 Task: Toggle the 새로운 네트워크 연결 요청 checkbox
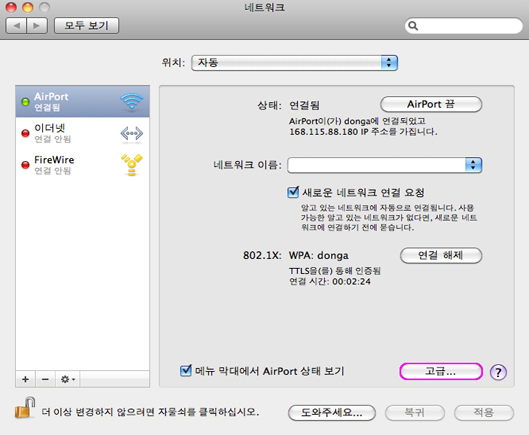click(x=293, y=192)
